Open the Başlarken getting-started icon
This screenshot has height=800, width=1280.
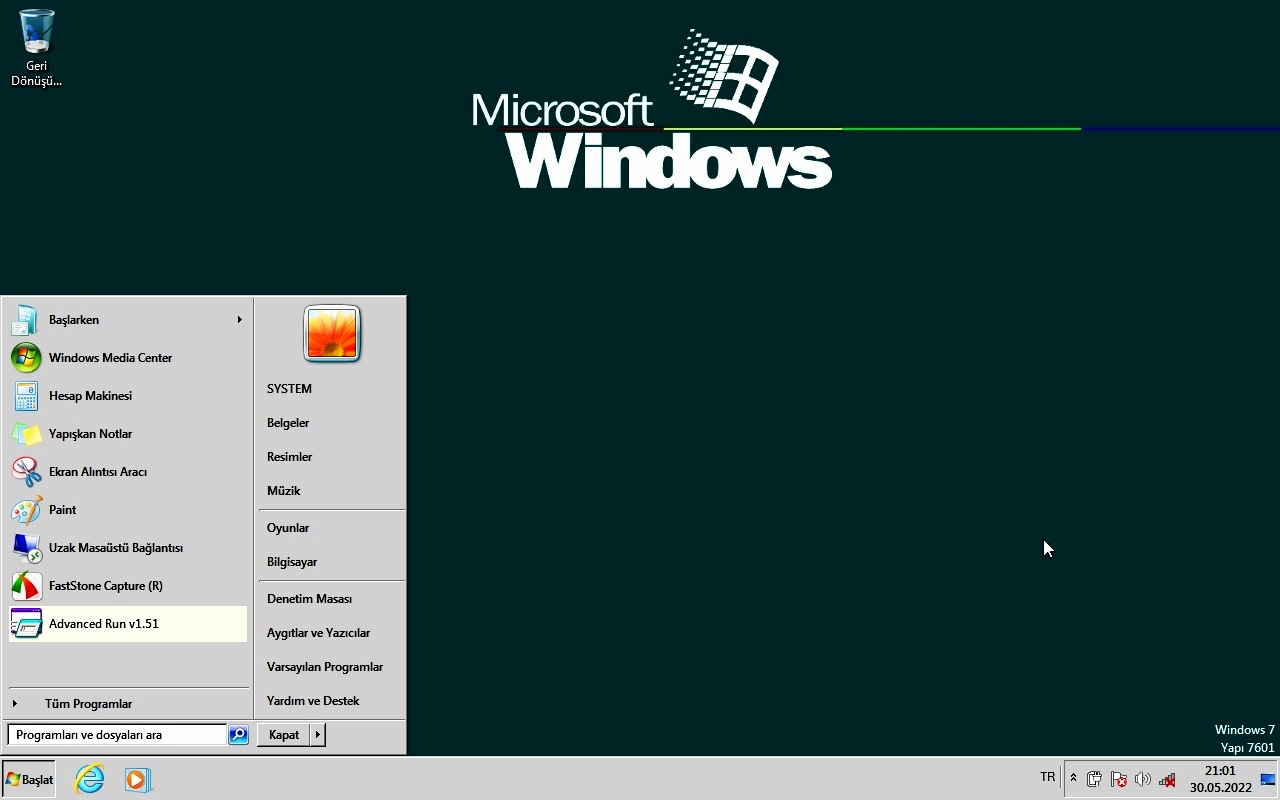click(x=26, y=320)
